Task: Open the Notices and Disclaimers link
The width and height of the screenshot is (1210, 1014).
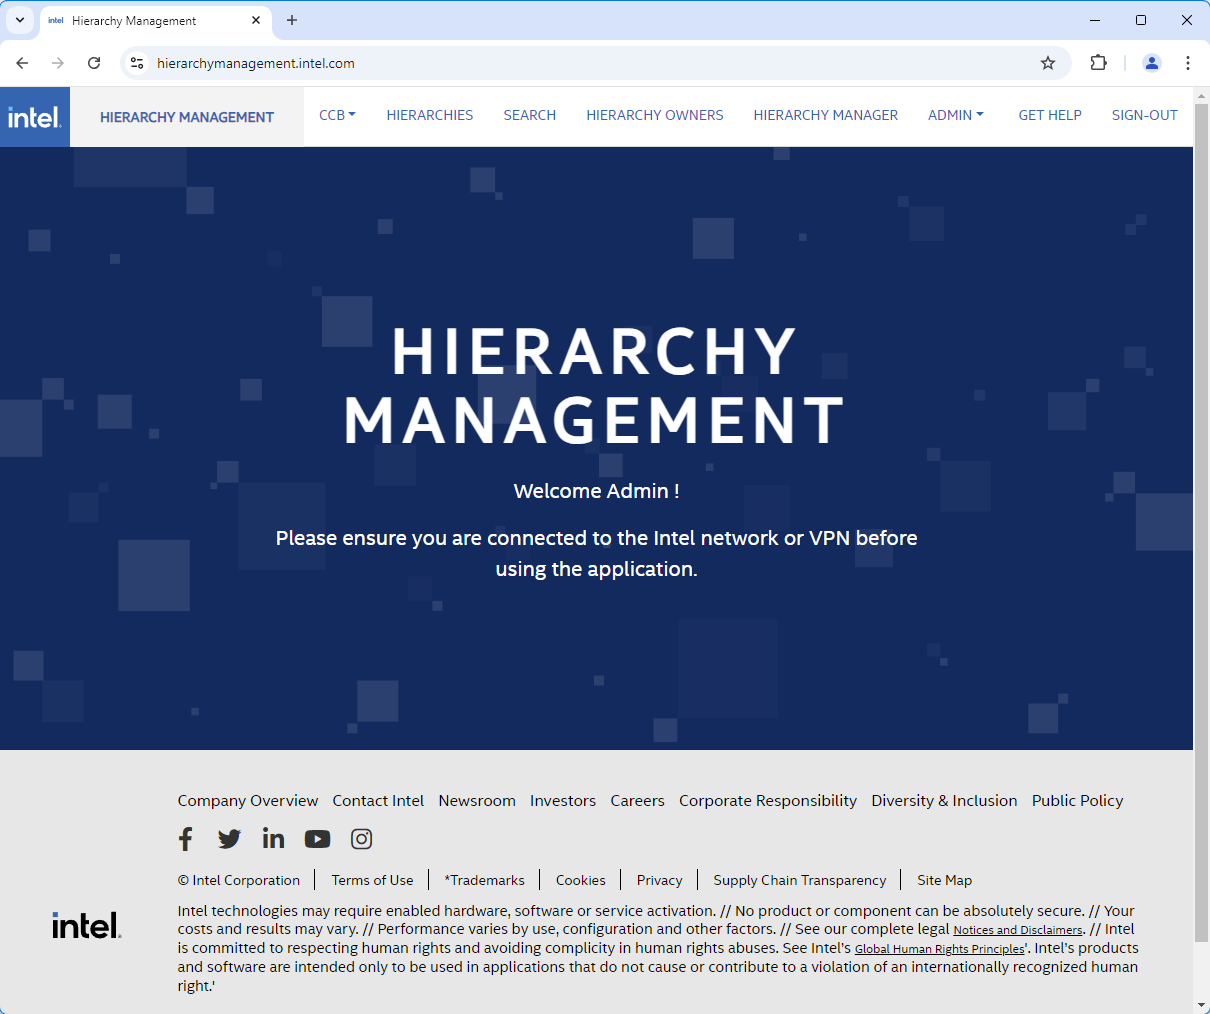Action: [1018, 930]
